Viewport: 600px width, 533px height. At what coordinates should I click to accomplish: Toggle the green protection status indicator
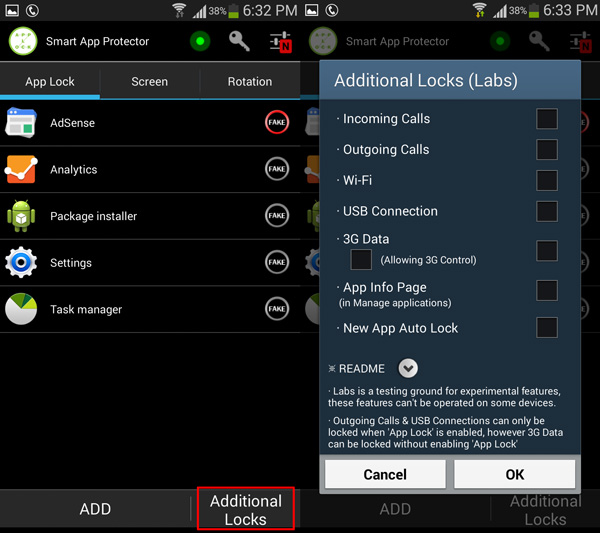point(200,41)
